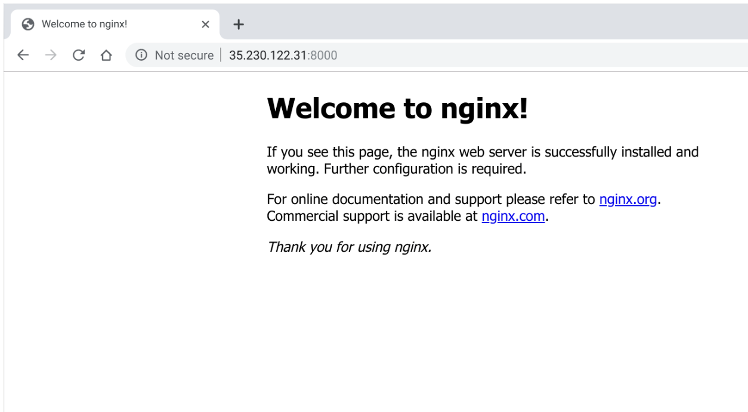This screenshot has width=748, height=412.
Task: Click the sentence Further configuration is required
Action: tap(425, 169)
